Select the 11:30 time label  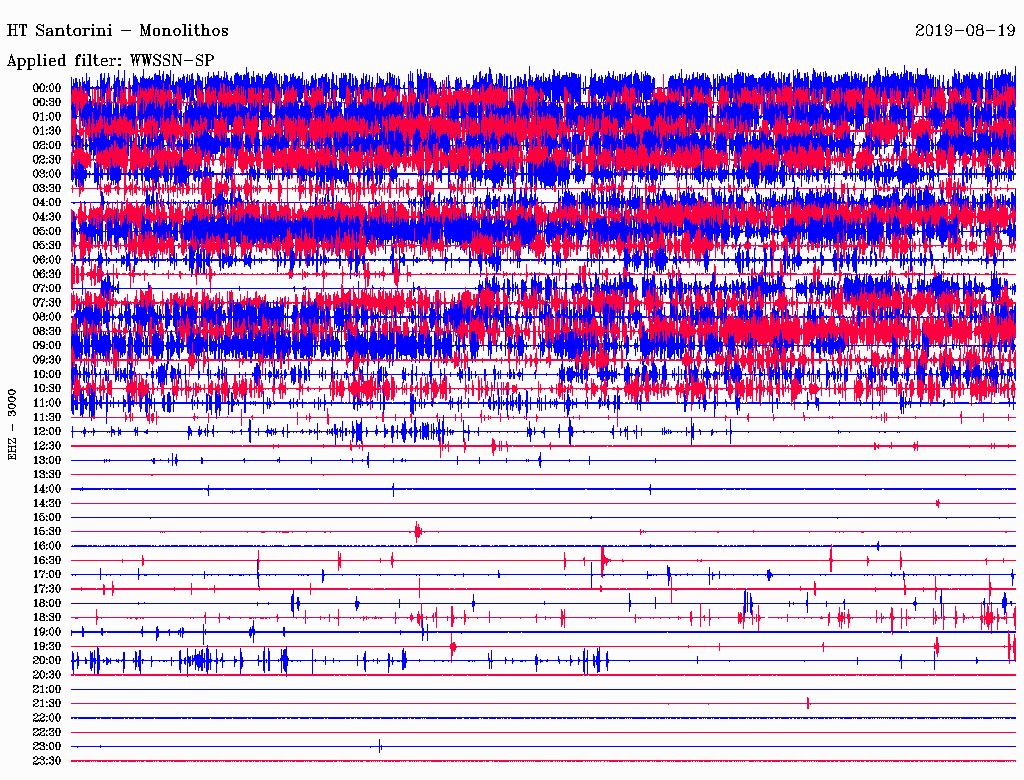47,417
